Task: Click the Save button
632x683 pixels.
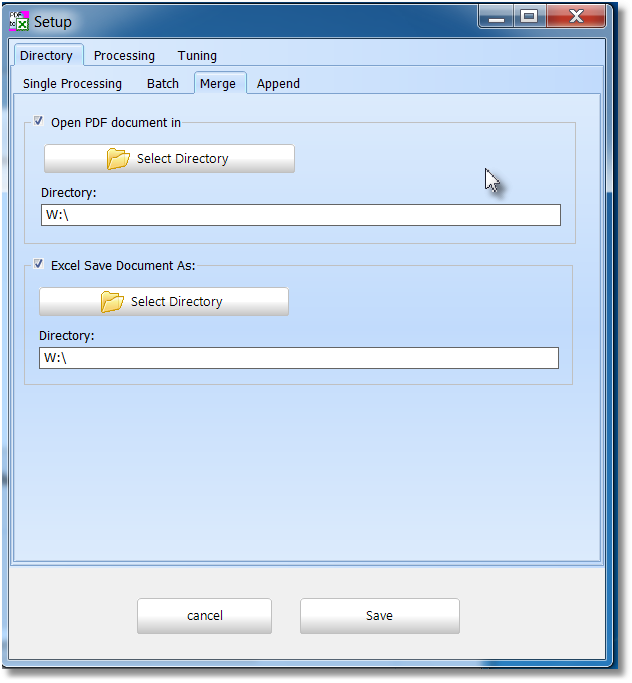Action: pos(380,617)
